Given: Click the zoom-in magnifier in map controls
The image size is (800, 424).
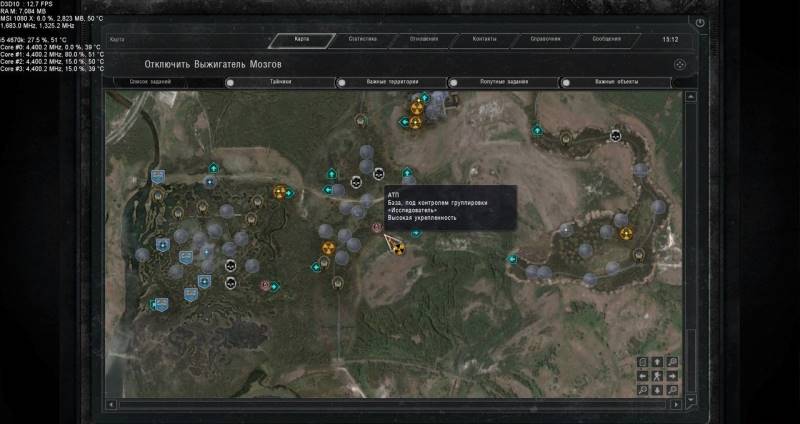Looking at the screenshot, I should point(672,362).
